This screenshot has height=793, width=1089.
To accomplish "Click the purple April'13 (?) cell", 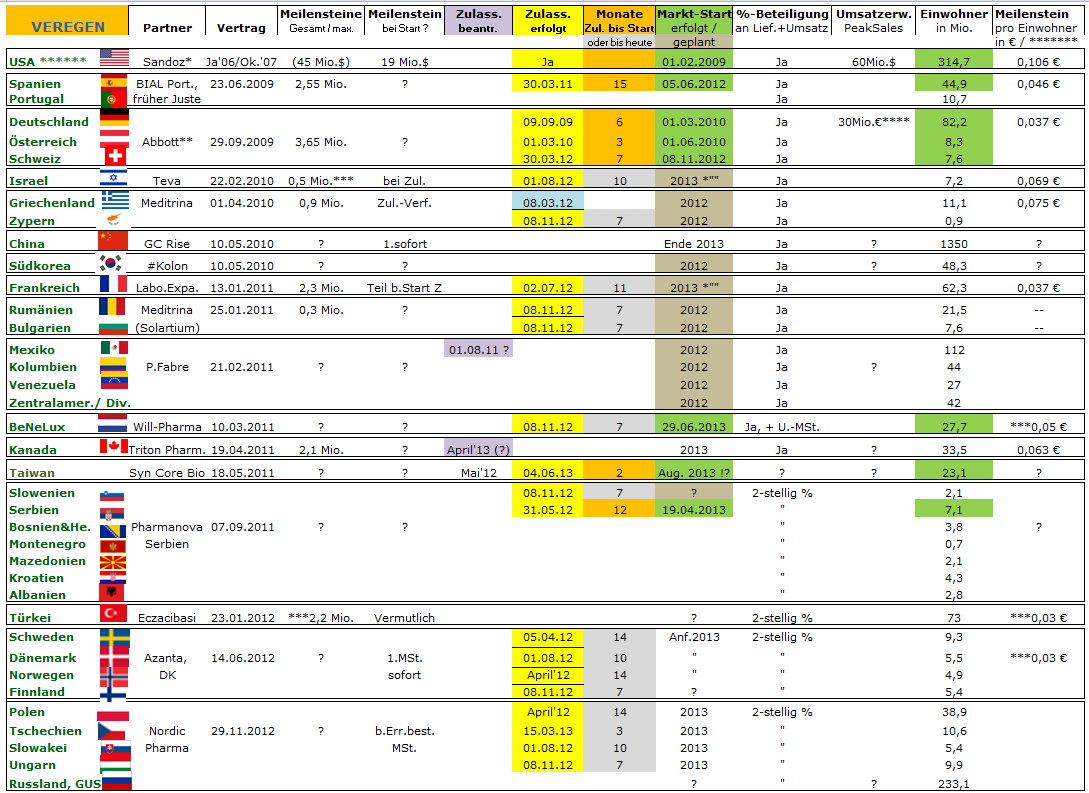I will coord(479,449).
